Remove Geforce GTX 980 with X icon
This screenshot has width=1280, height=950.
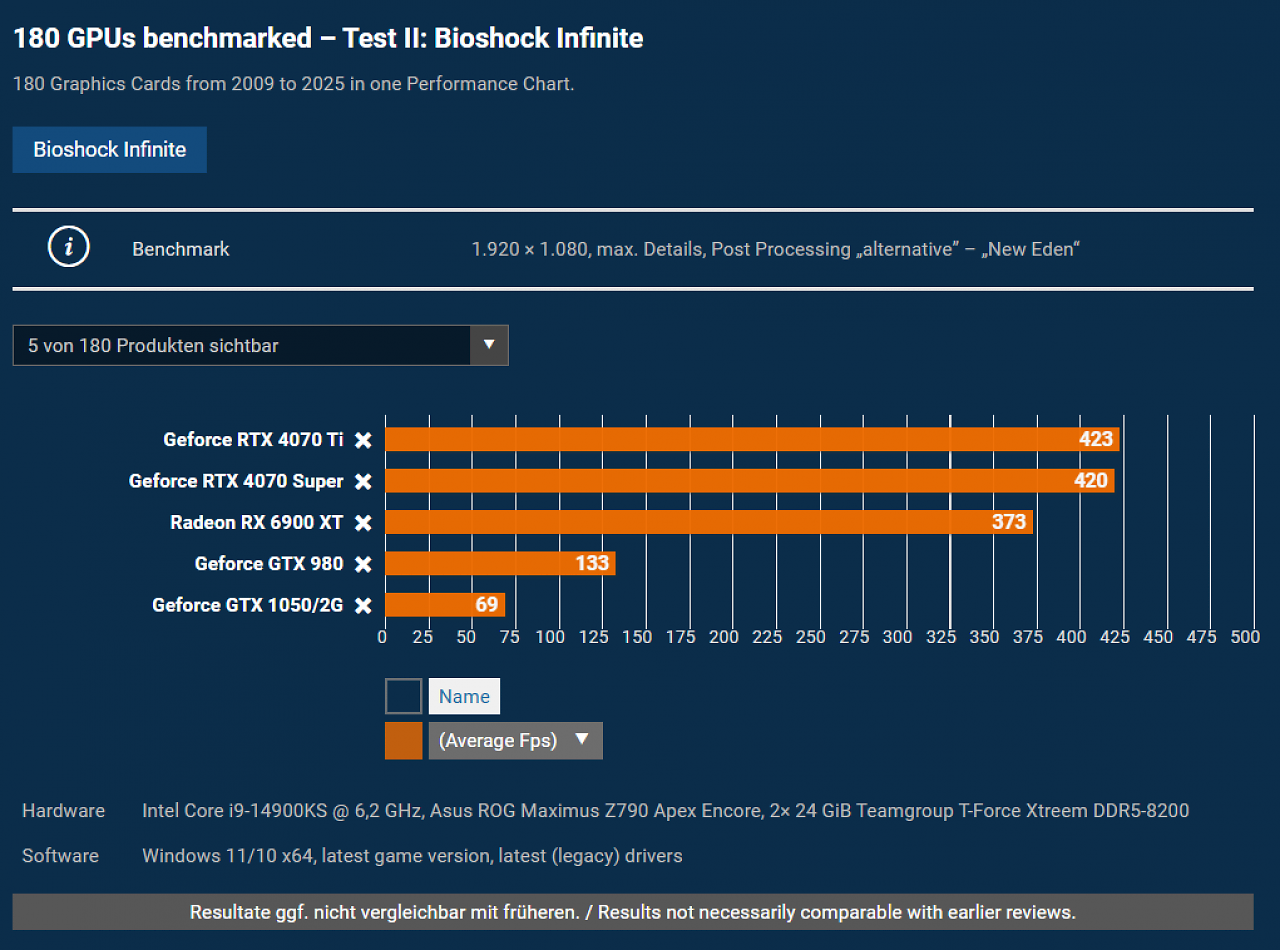(363, 564)
